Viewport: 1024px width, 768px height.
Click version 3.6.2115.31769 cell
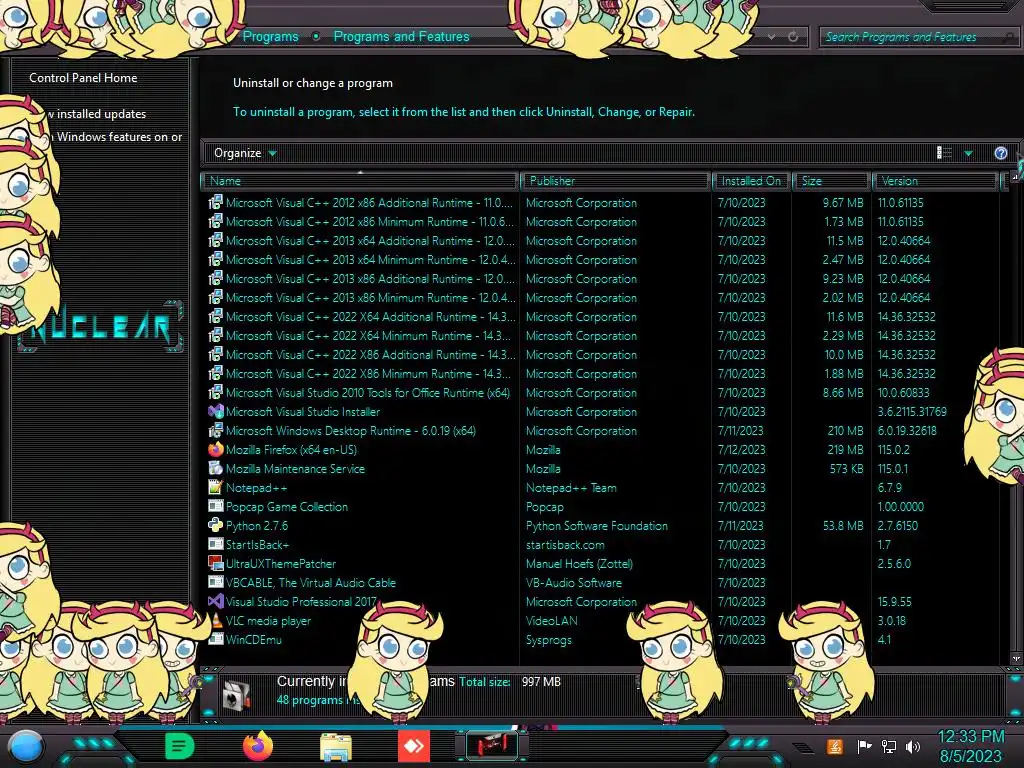tap(912, 411)
